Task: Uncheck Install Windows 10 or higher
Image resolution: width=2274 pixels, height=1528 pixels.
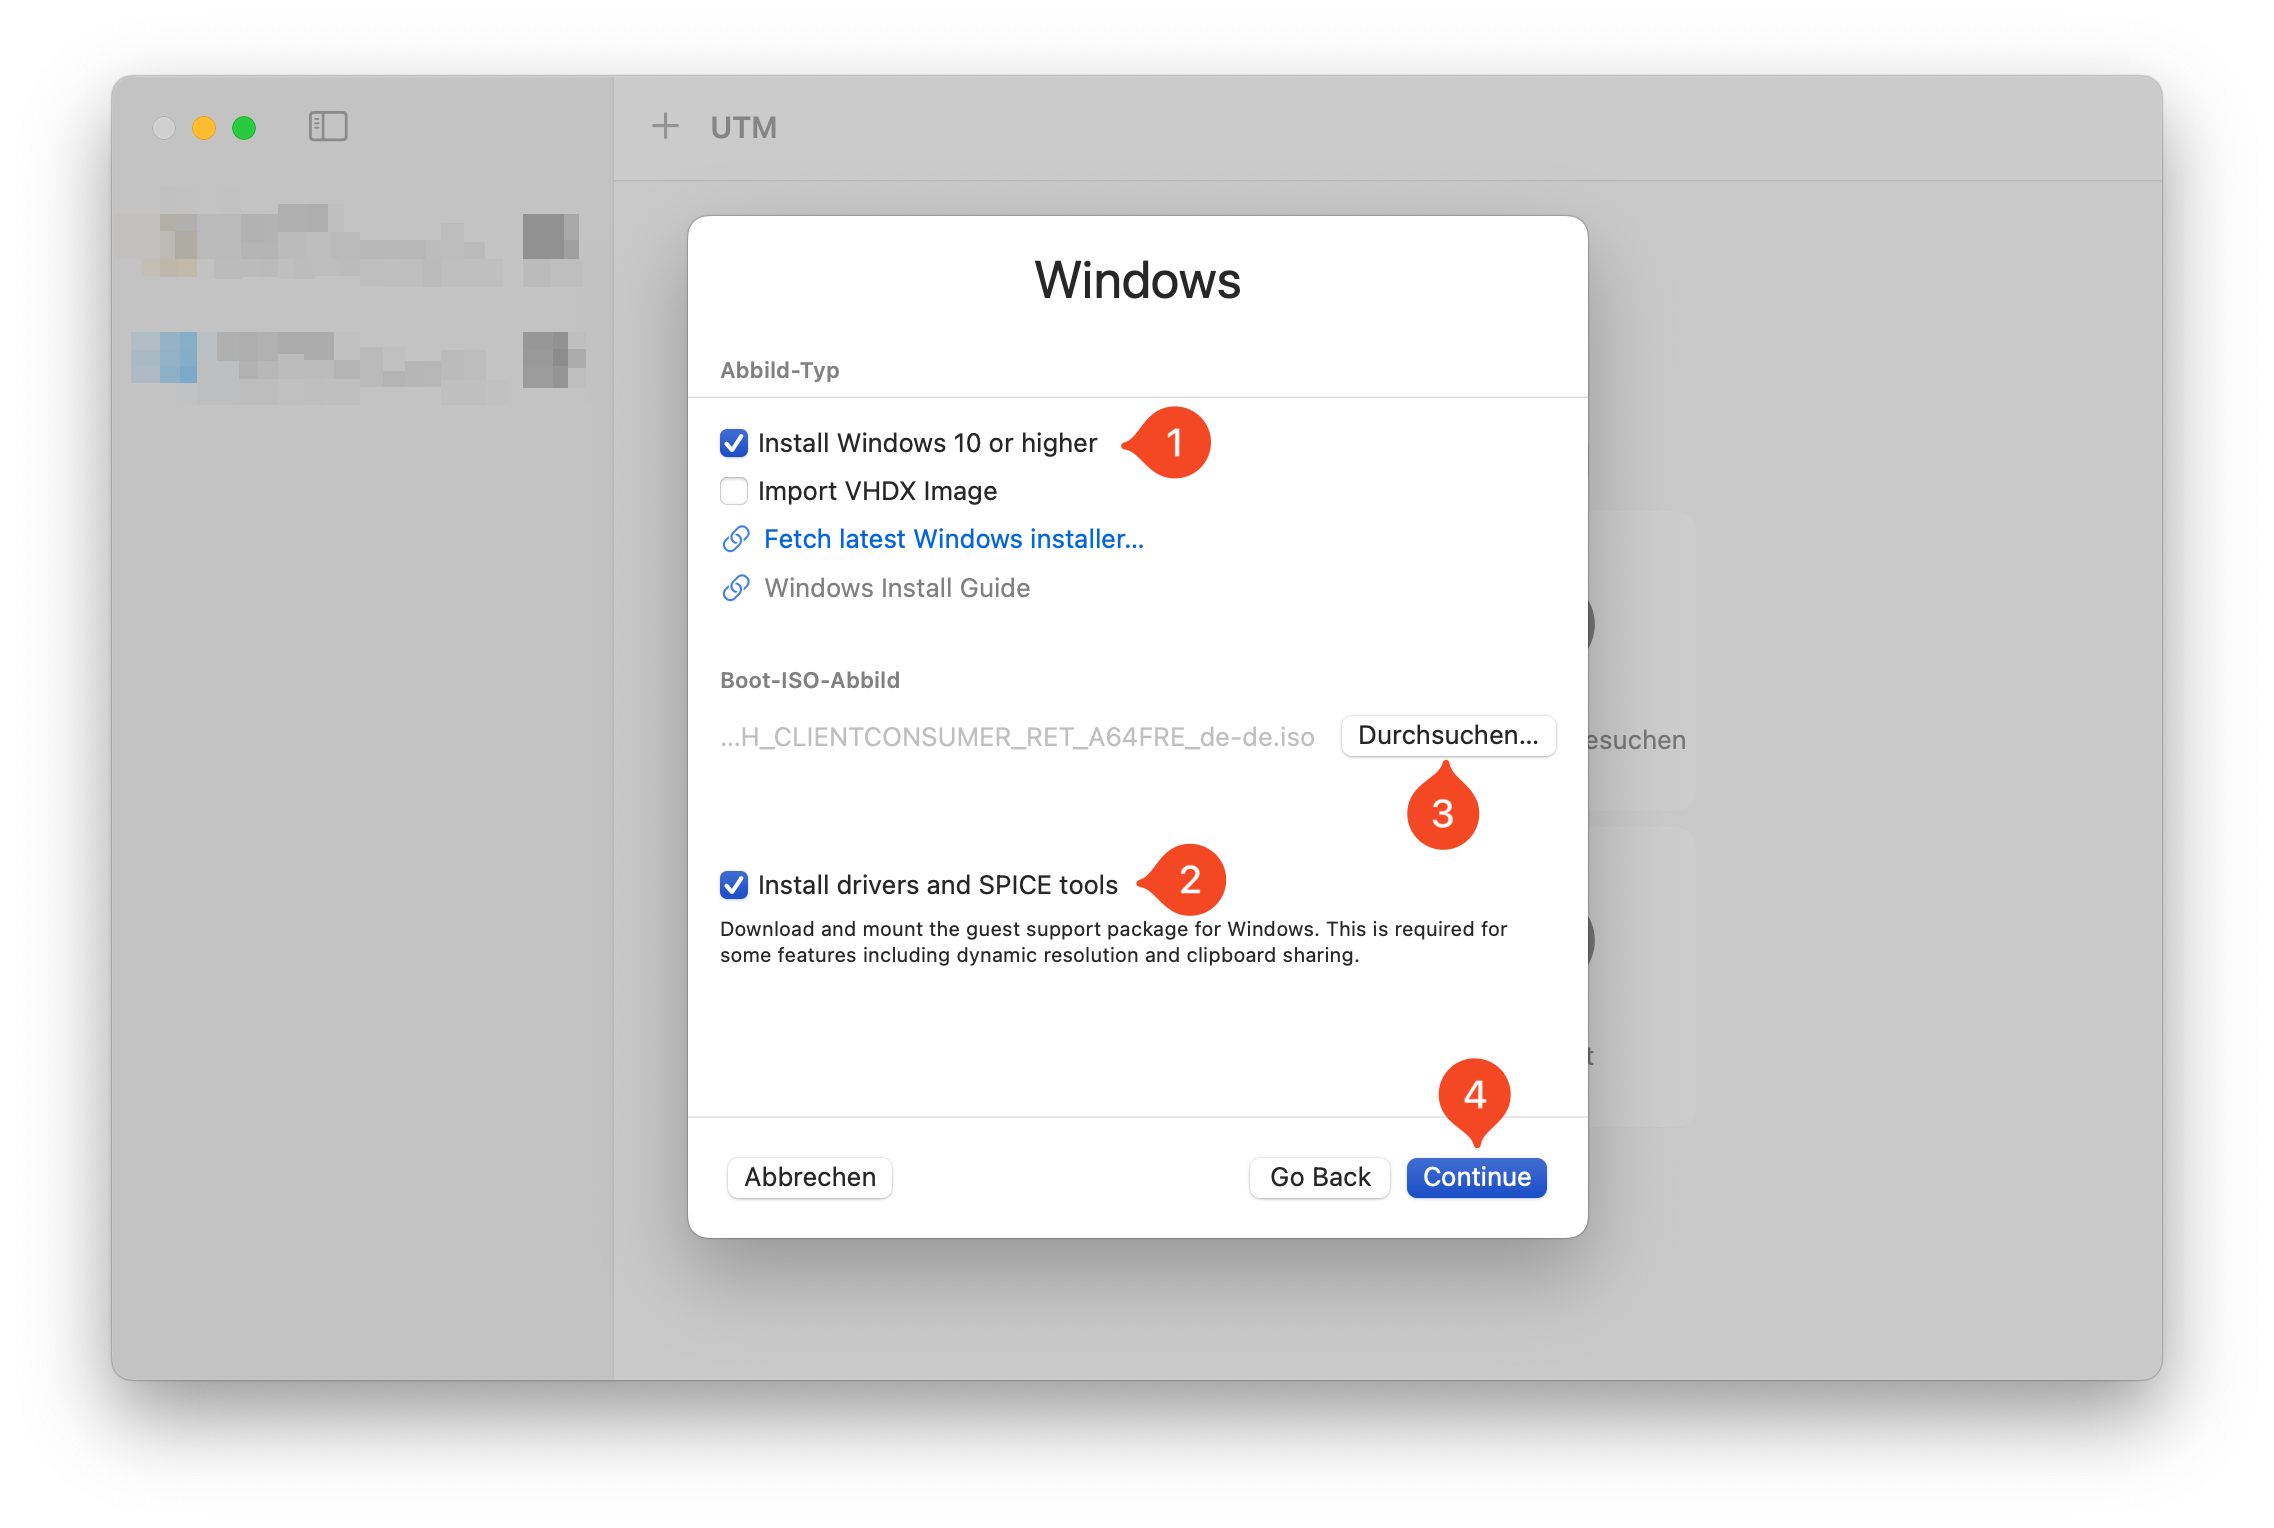Action: tap(734, 443)
